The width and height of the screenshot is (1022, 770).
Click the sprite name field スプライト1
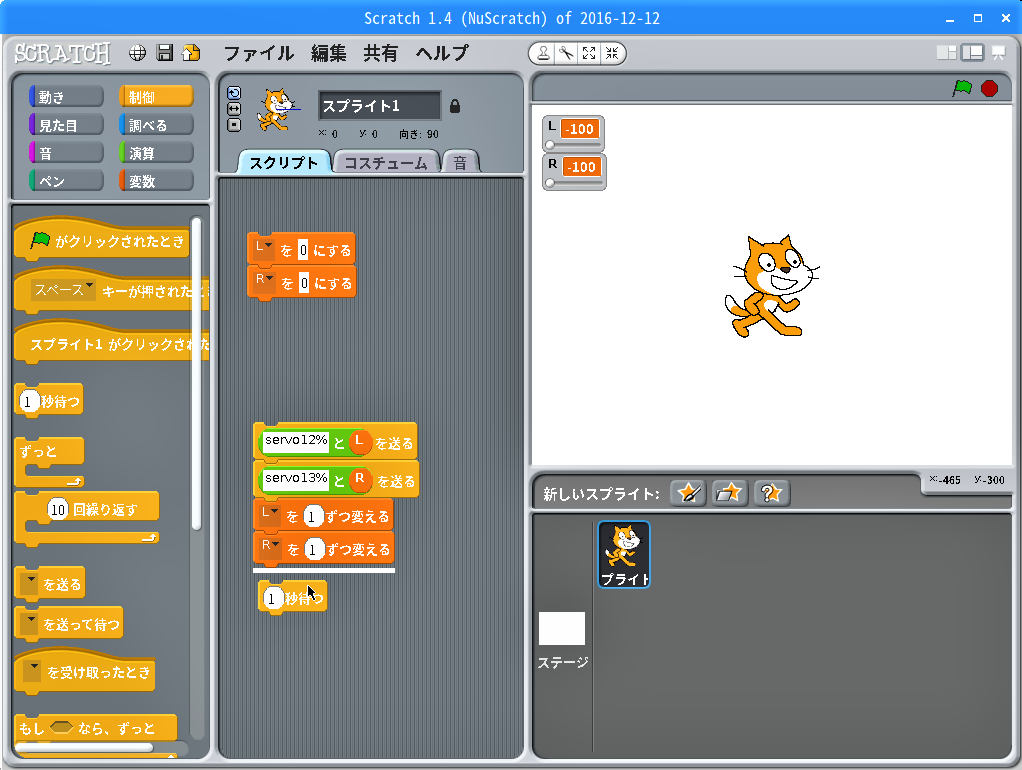(x=379, y=106)
